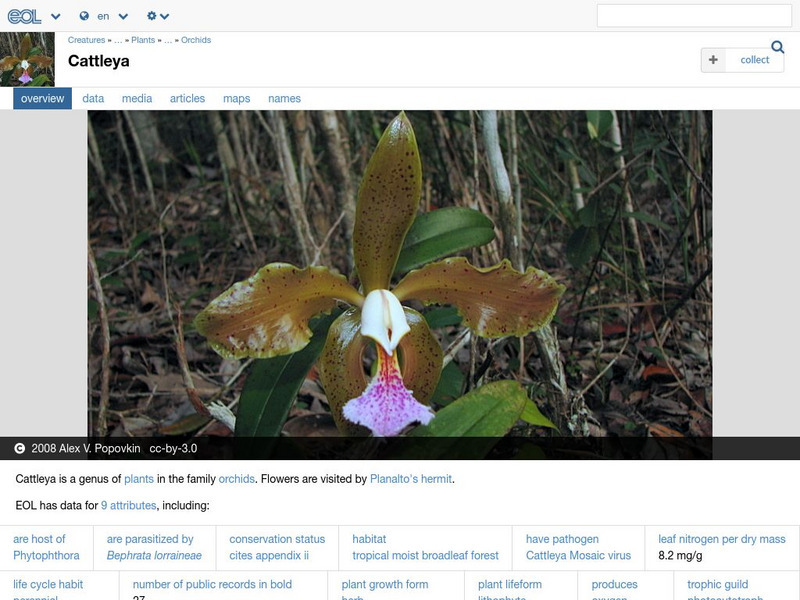
Task: Click the search magnifier icon
Action: (775, 46)
